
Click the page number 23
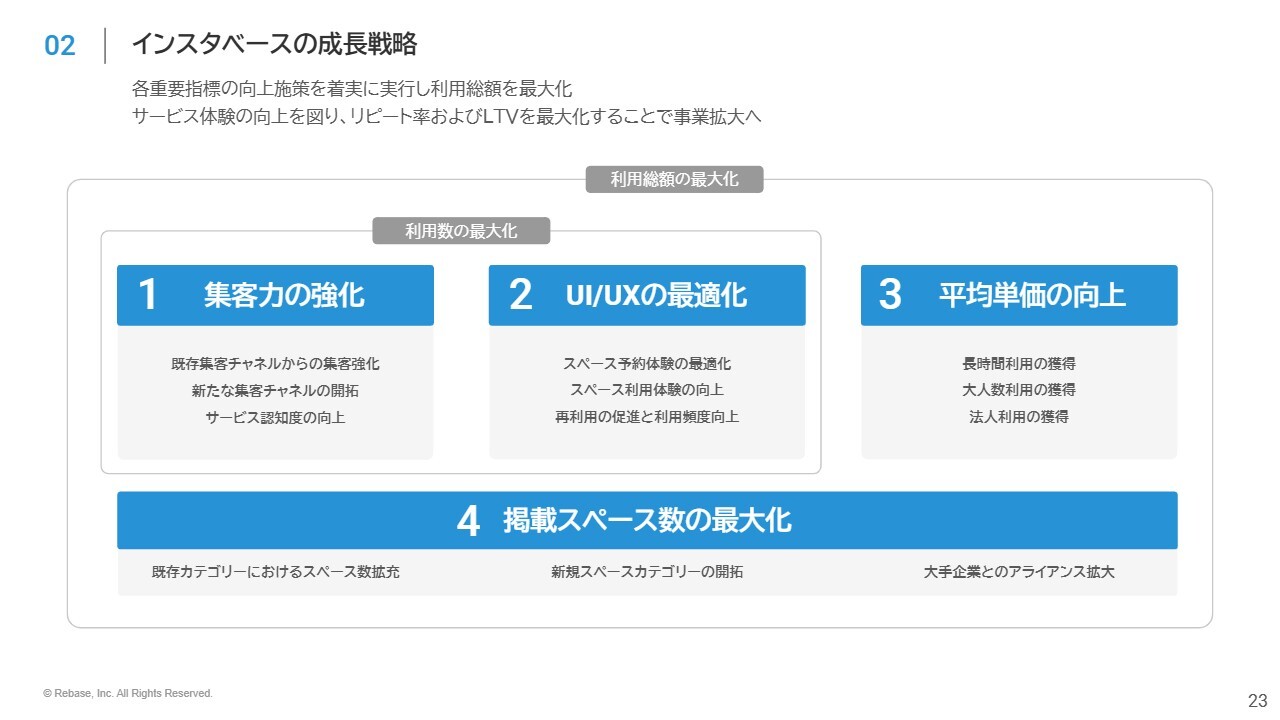1257,700
